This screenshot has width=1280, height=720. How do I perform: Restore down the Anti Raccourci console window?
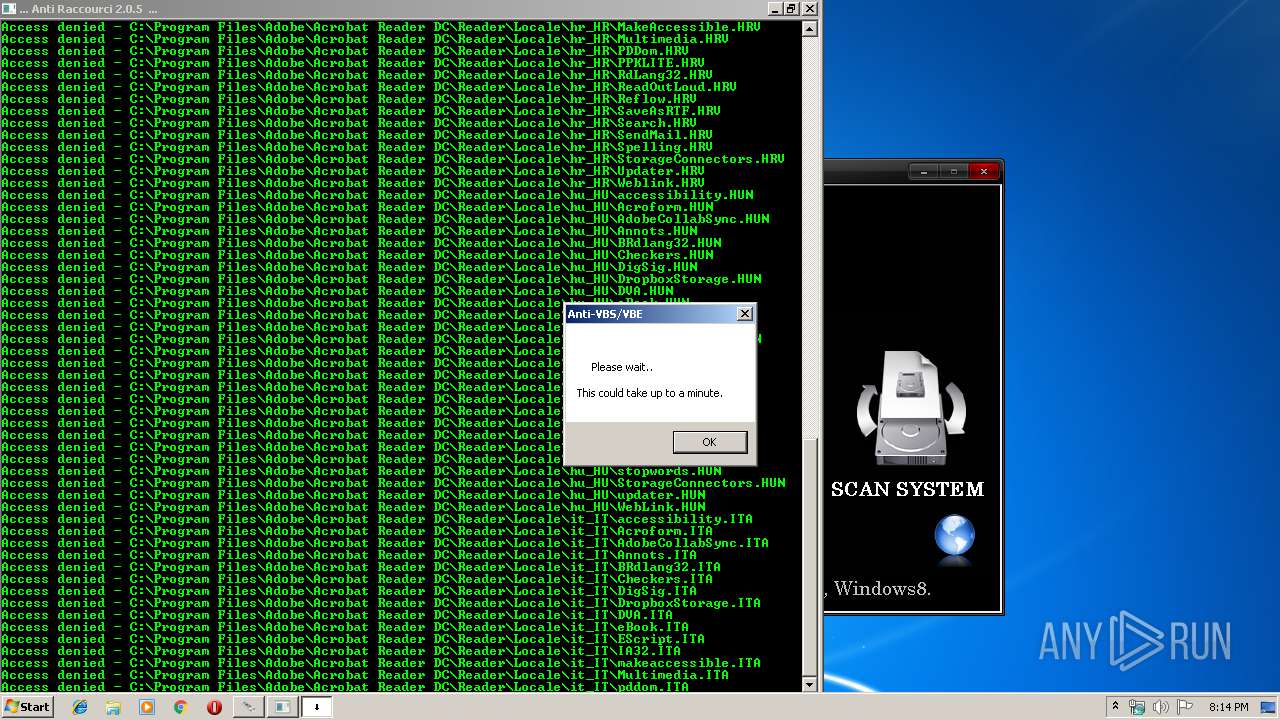point(791,9)
